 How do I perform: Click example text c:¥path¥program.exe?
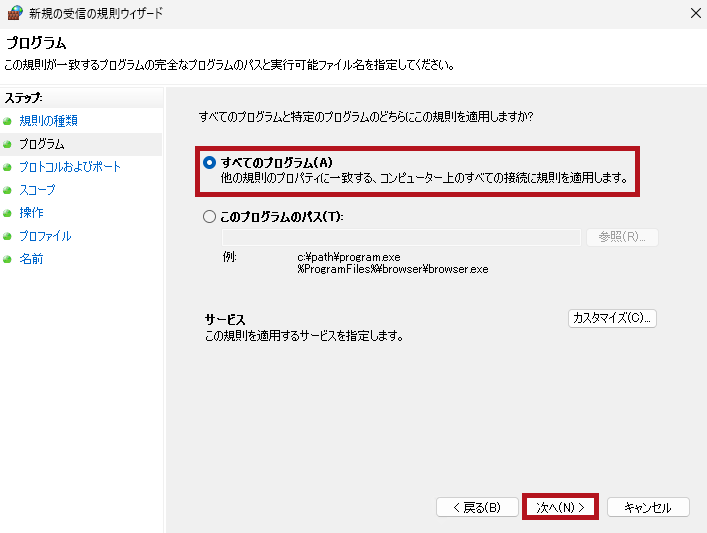[x=349, y=257]
